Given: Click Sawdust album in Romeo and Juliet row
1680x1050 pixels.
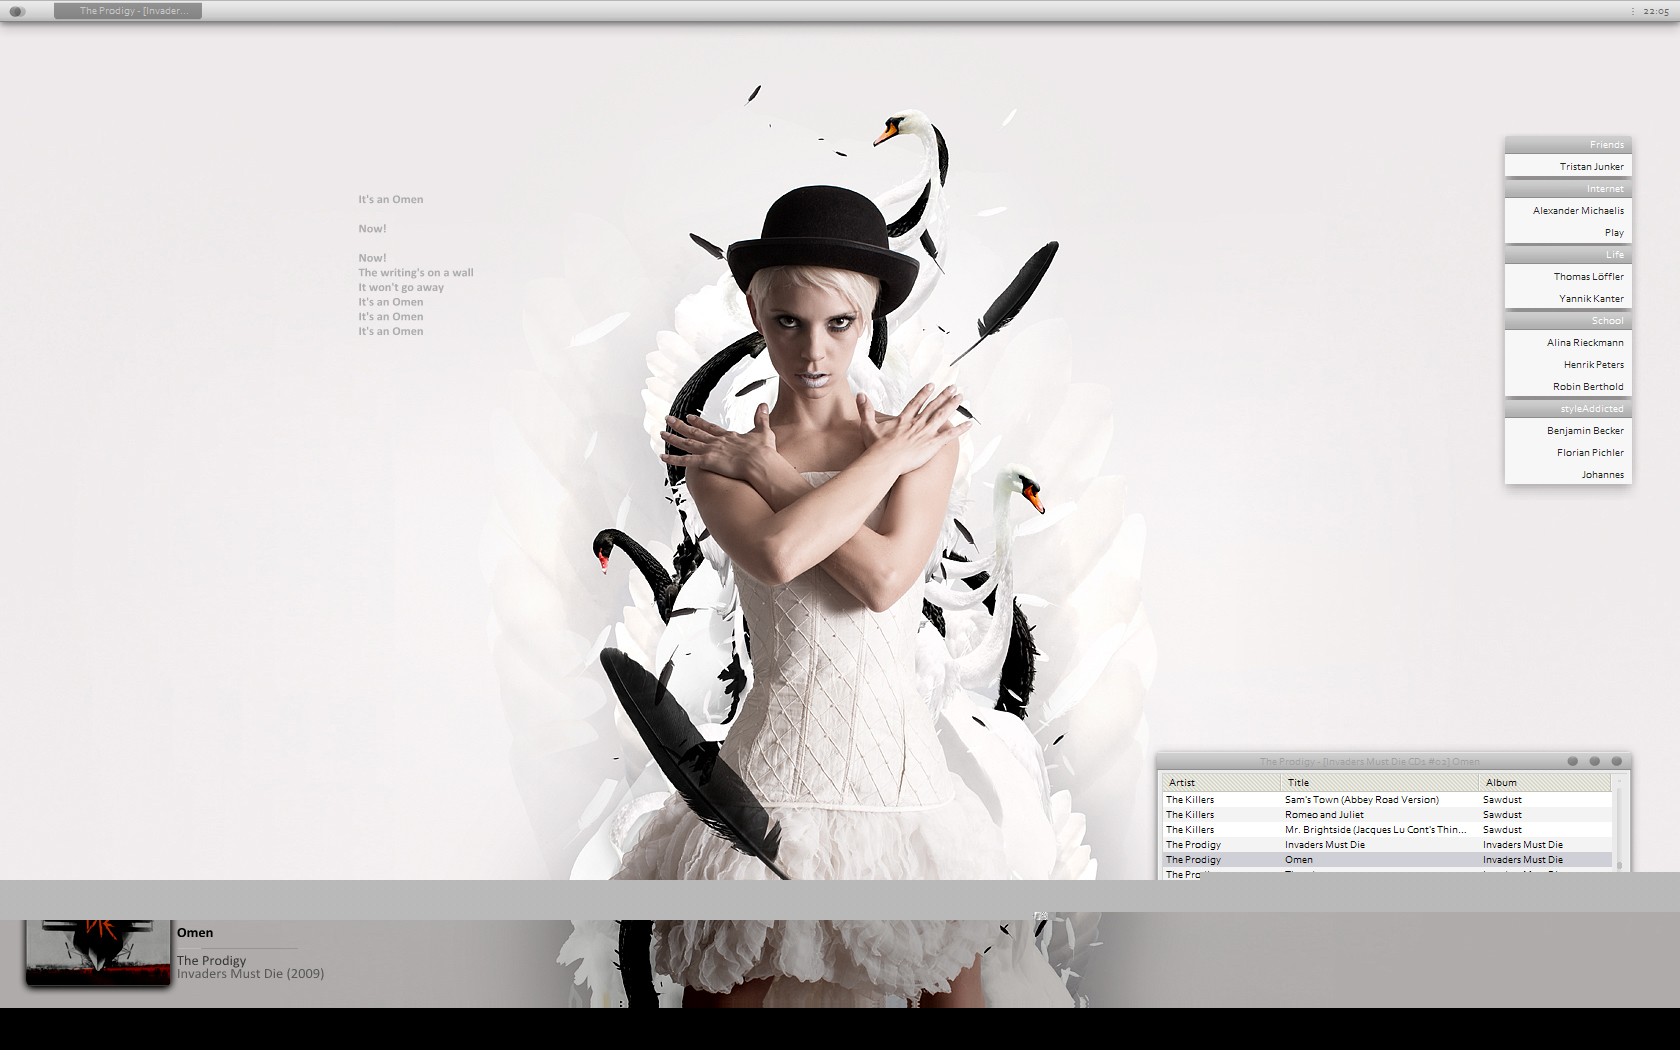Looking at the screenshot, I should (1502, 815).
